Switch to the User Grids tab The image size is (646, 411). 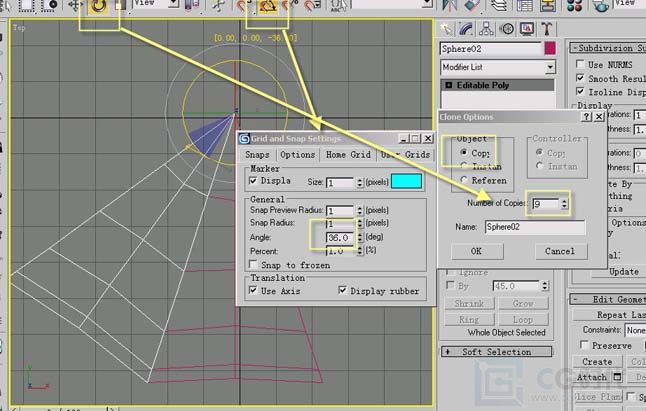pyautogui.click(x=405, y=155)
